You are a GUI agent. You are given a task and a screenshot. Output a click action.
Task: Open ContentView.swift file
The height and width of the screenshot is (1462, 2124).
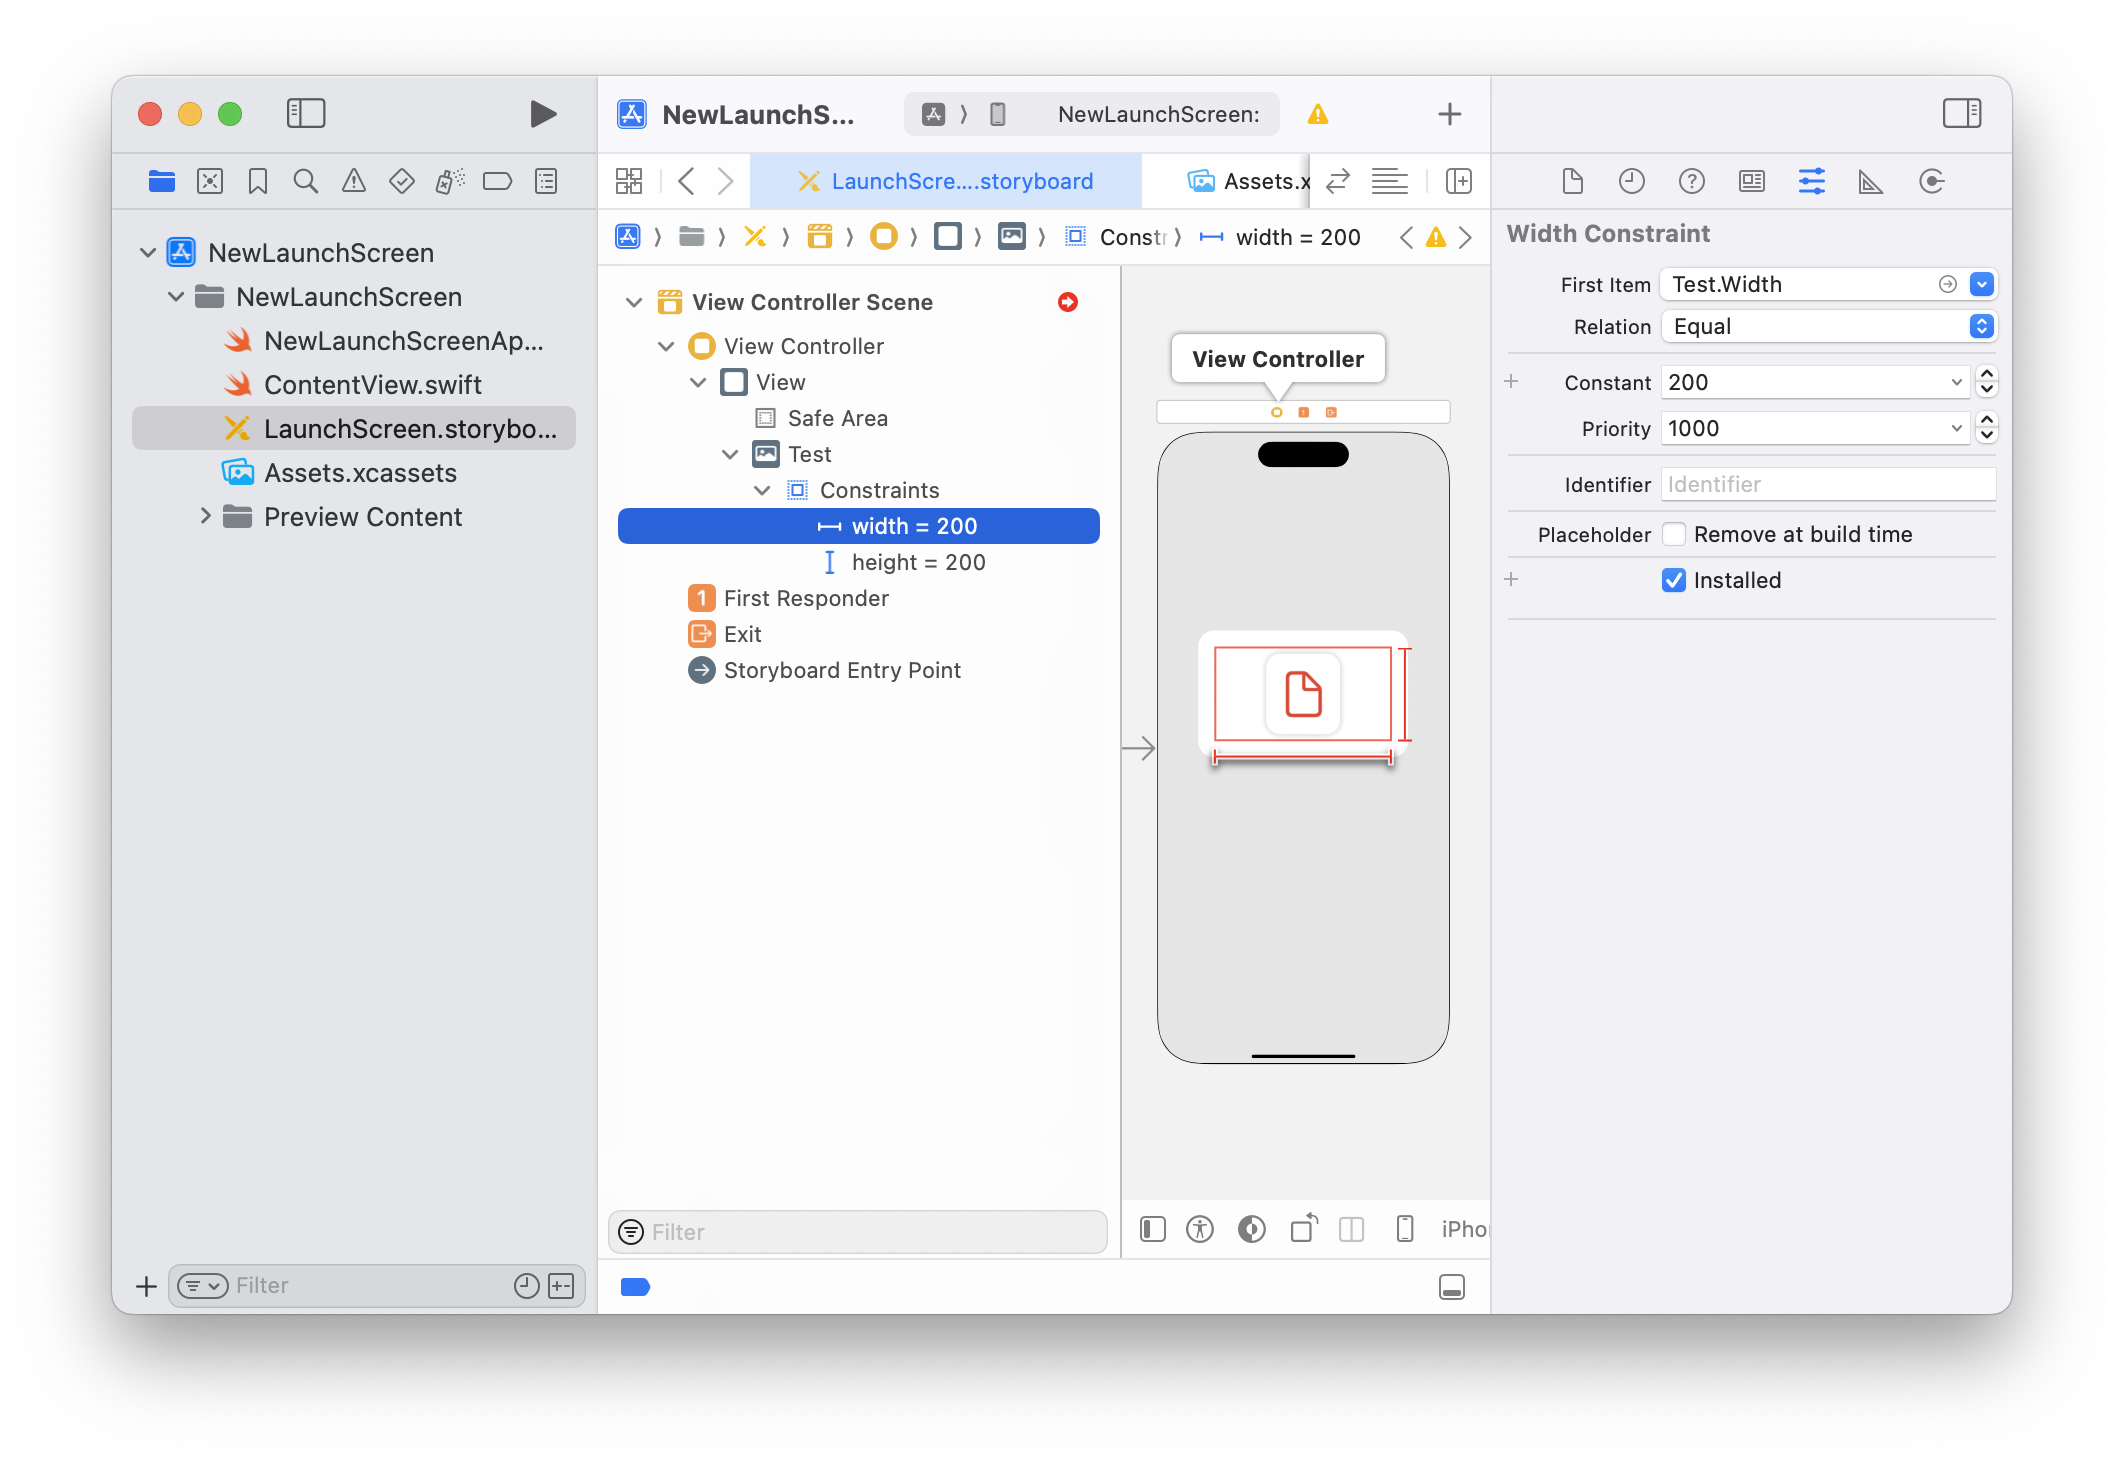(x=372, y=385)
